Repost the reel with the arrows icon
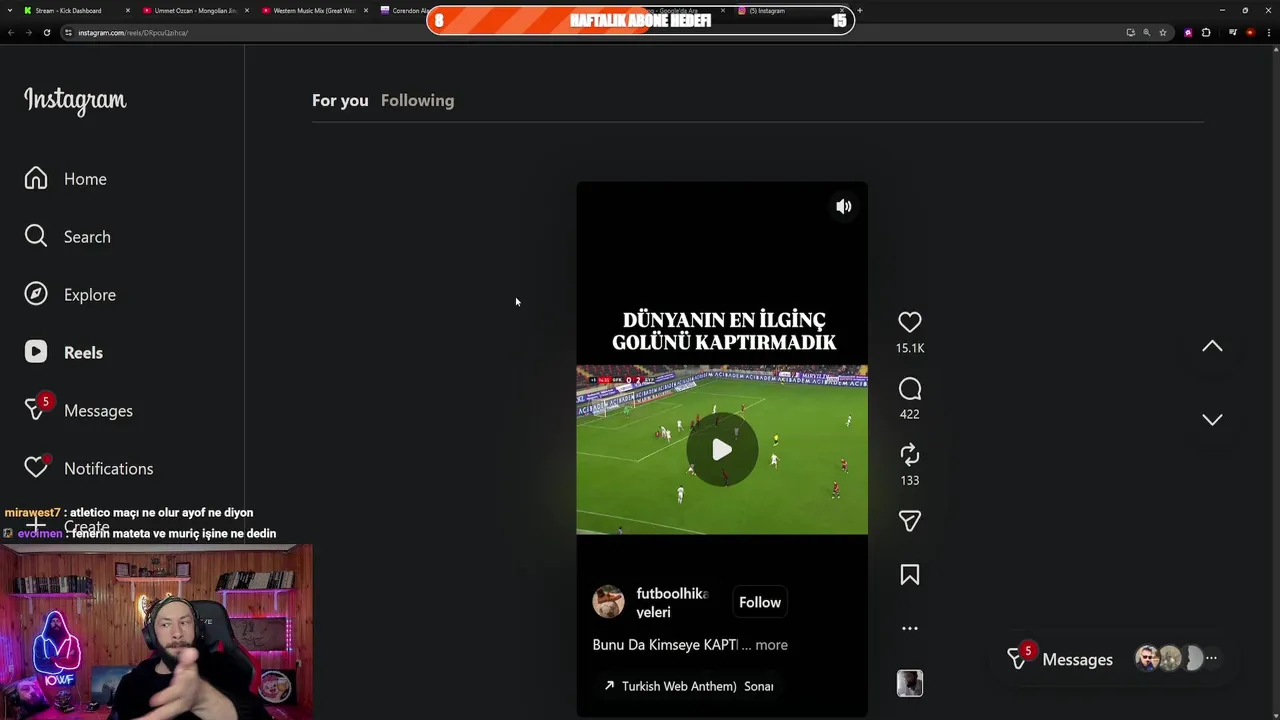 coord(909,455)
